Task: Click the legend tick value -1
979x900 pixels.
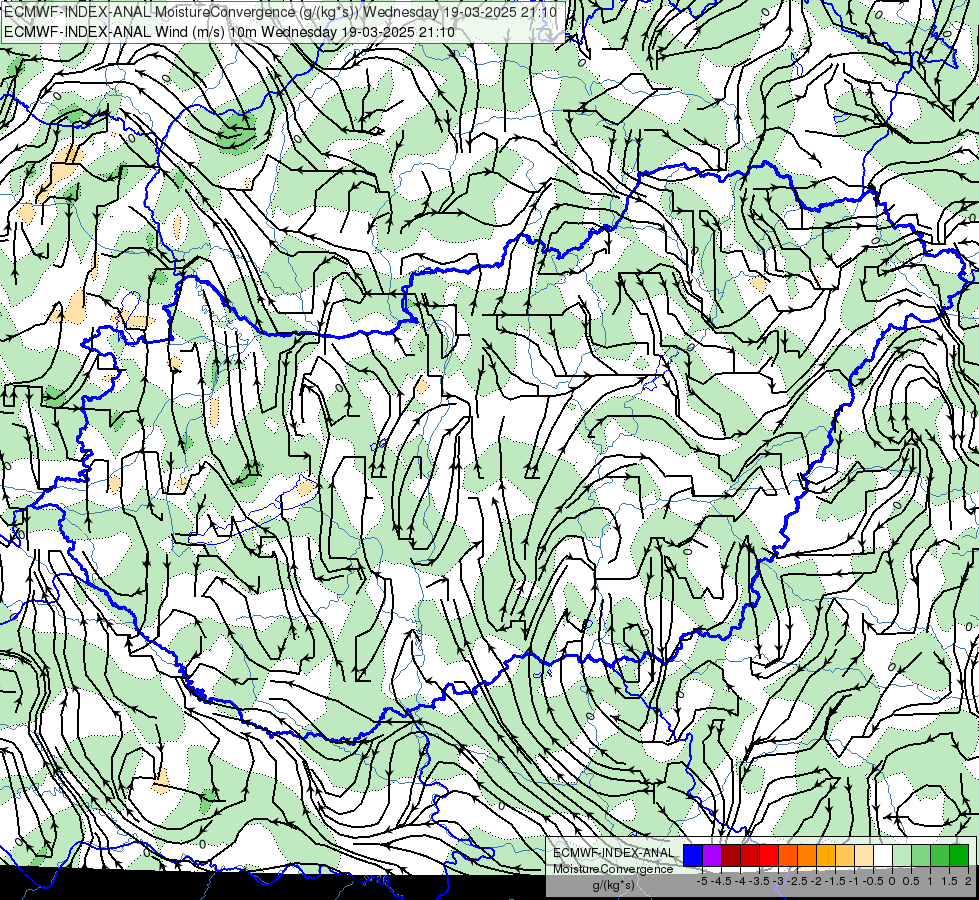Action: click(x=854, y=881)
